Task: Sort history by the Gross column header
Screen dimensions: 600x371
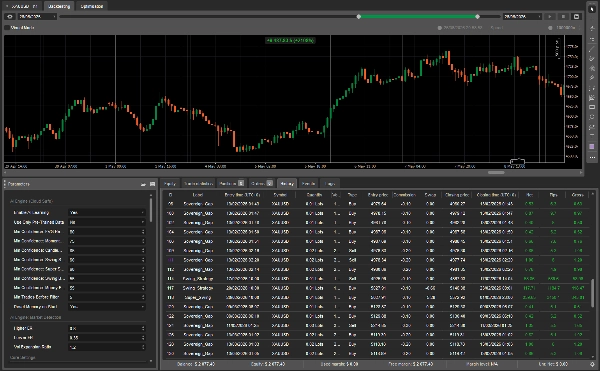Action: pyautogui.click(x=577, y=195)
